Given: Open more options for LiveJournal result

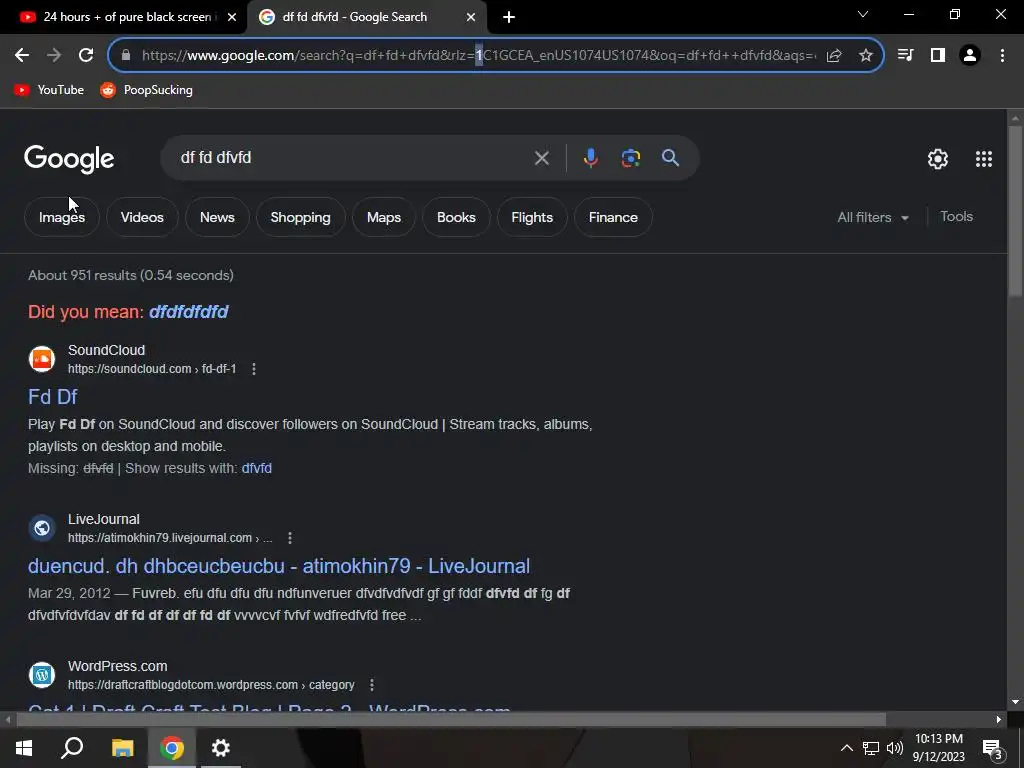Looking at the screenshot, I should pyautogui.click(x=290, y=538).
